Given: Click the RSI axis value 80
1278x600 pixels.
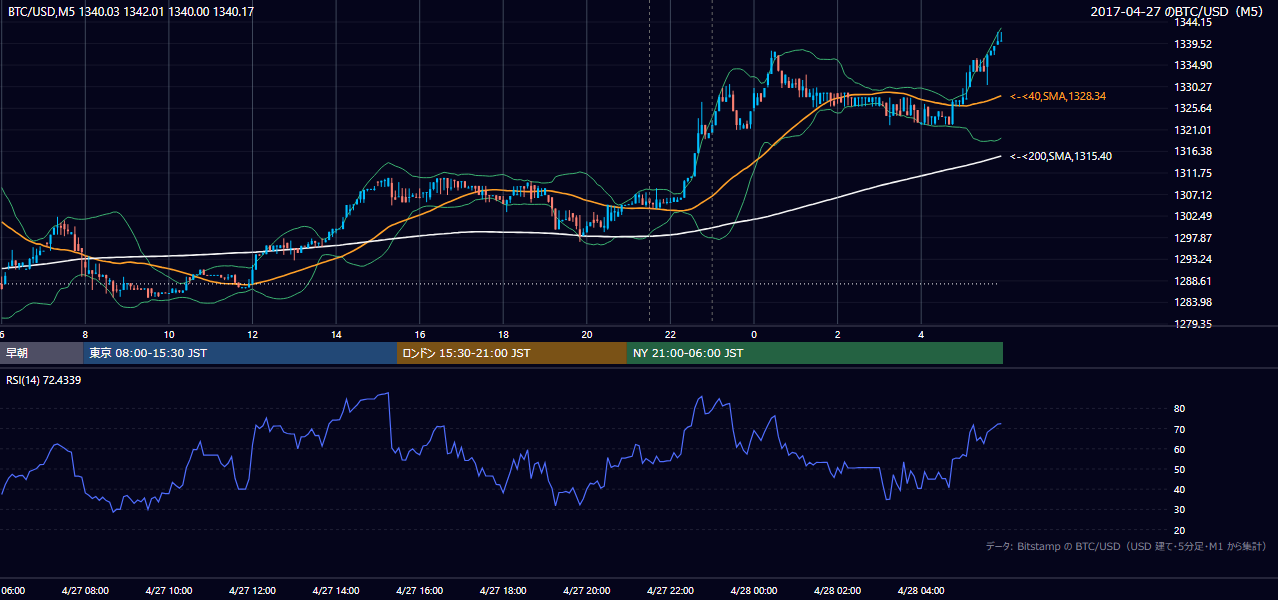Looking at the screenshot, I should pyautogui.click(x=1179, y=409).
